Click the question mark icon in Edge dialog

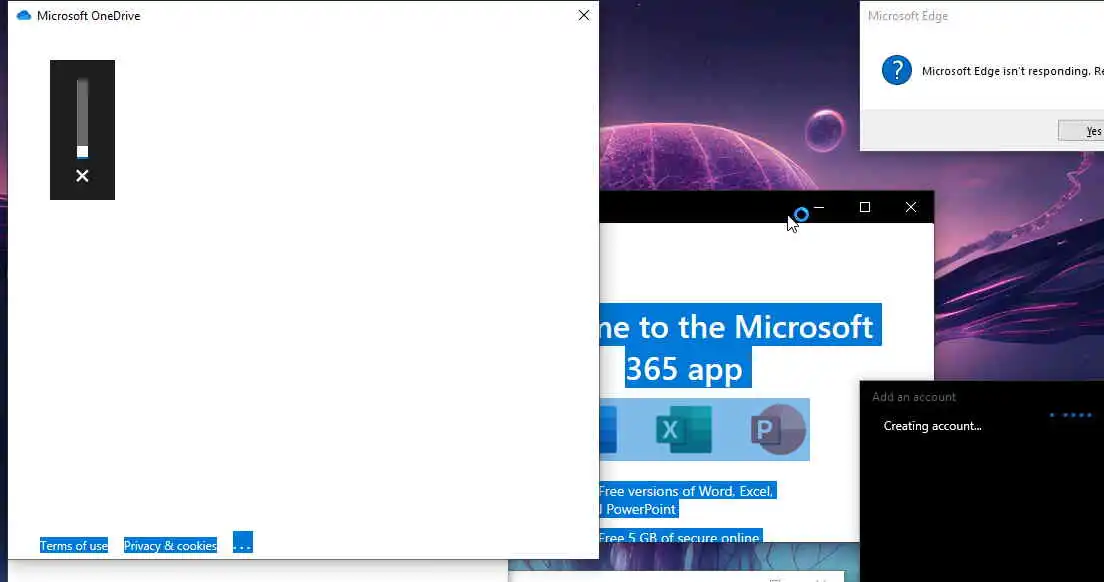[896, 70]
